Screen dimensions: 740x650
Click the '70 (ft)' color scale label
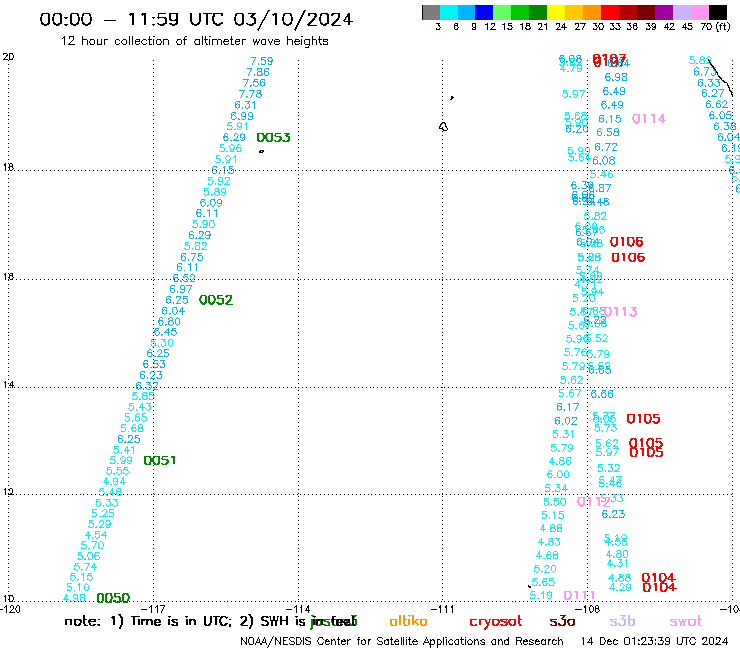point(715,26)
